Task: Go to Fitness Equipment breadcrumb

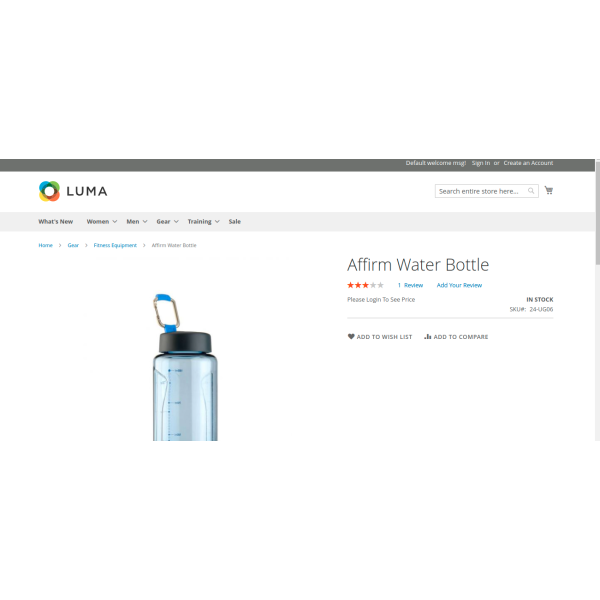Action: [x=115, y=245]
